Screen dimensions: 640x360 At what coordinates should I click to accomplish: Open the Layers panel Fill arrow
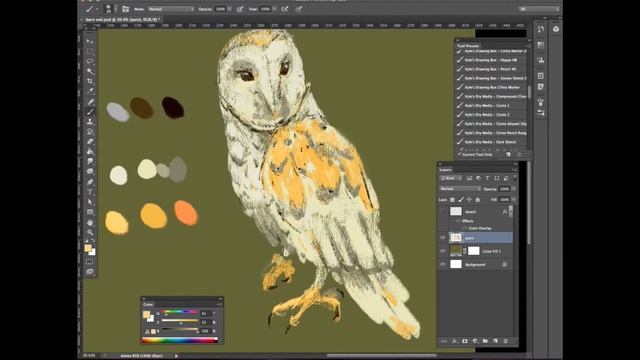click(513, 200)
